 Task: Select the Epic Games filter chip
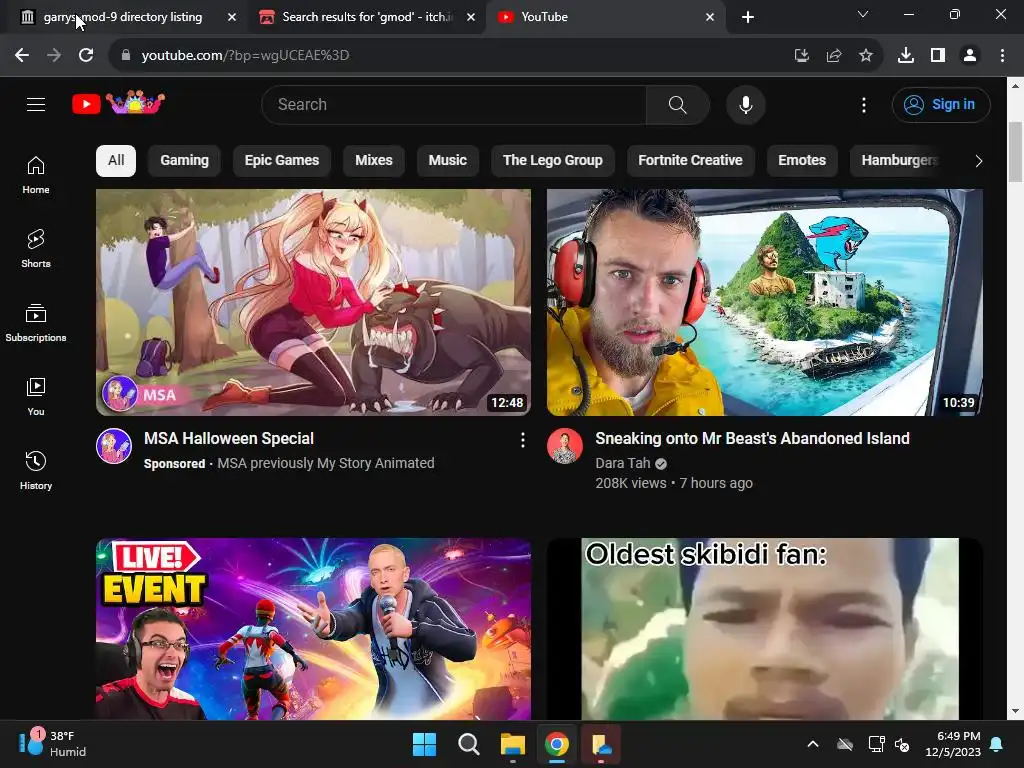[281, 161]
